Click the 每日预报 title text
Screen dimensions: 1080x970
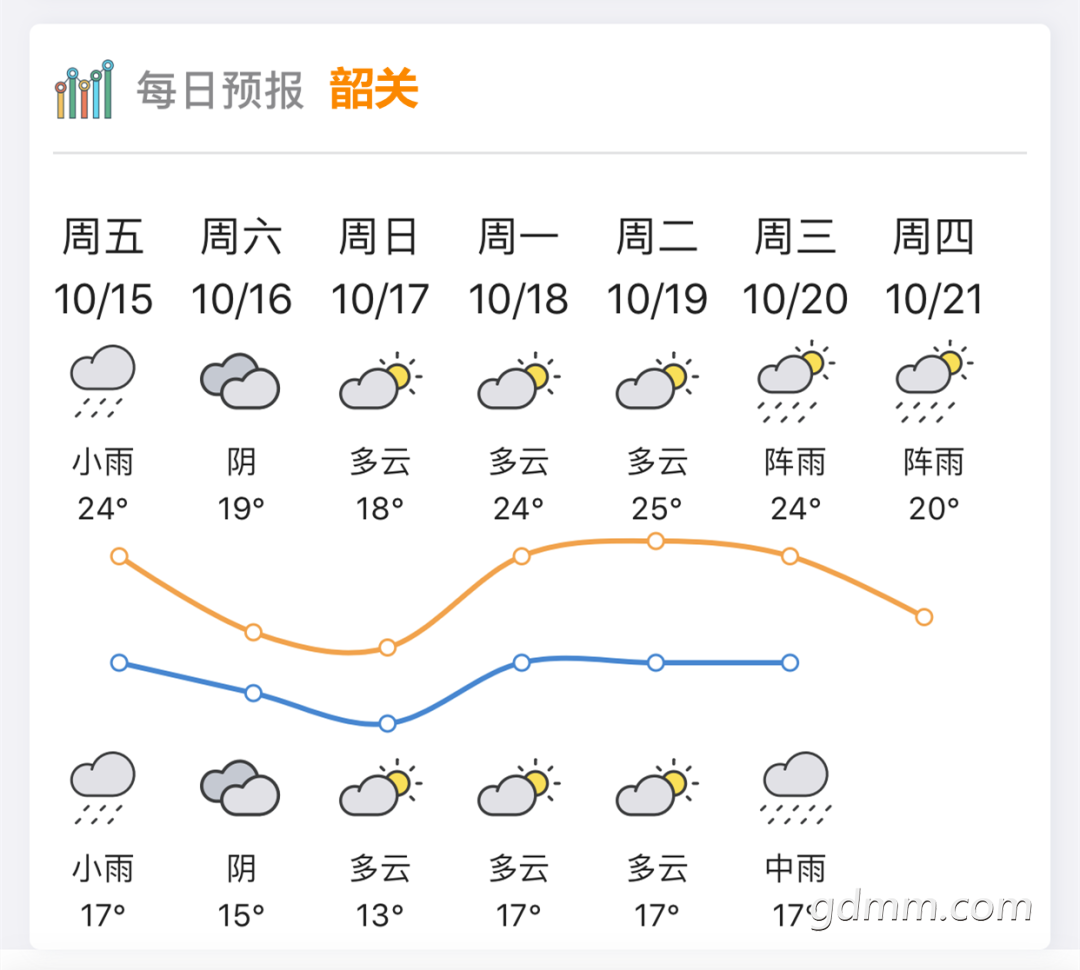(x=220, y=90)
